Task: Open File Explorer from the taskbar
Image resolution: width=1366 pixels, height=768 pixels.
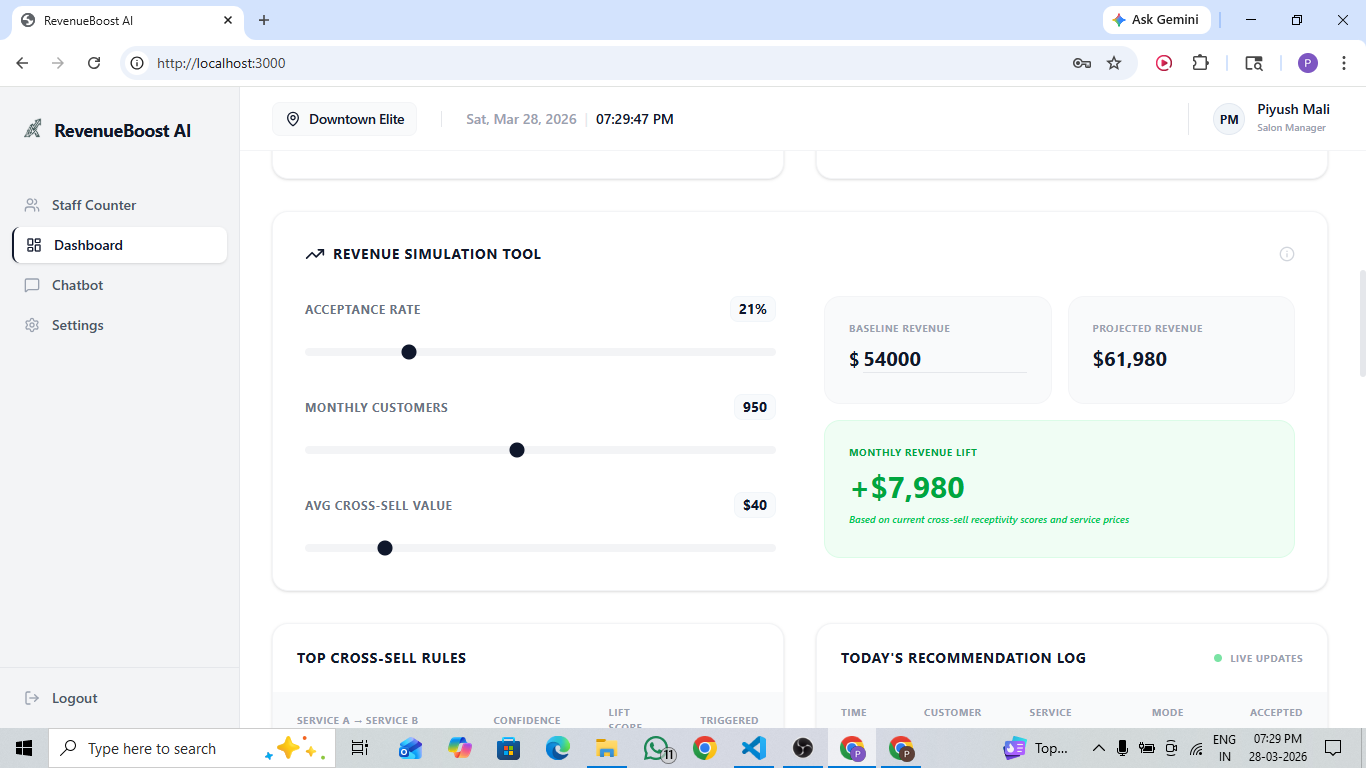Action: (606, 748)
